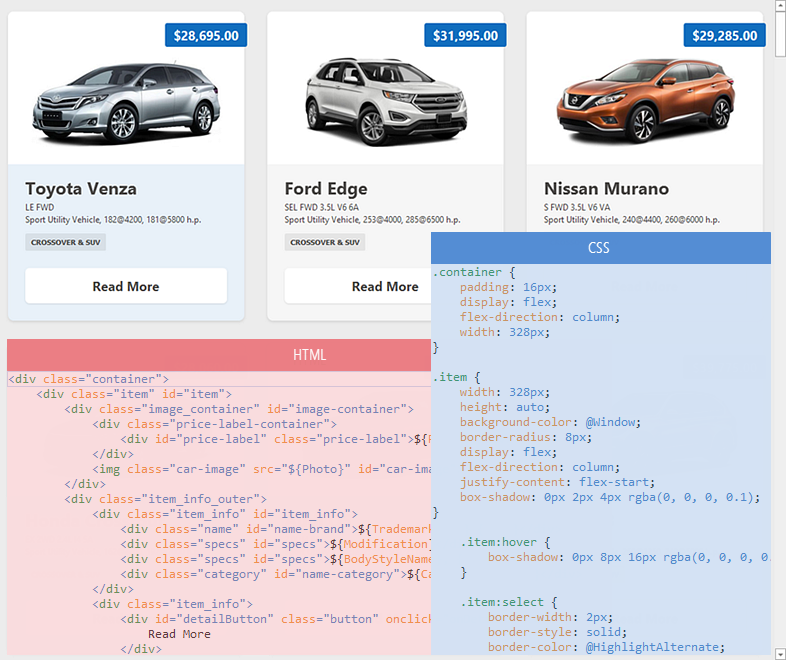Select the $28,695.00 price label
Viewport: 786px width, 660px height.
pos(206,35)
